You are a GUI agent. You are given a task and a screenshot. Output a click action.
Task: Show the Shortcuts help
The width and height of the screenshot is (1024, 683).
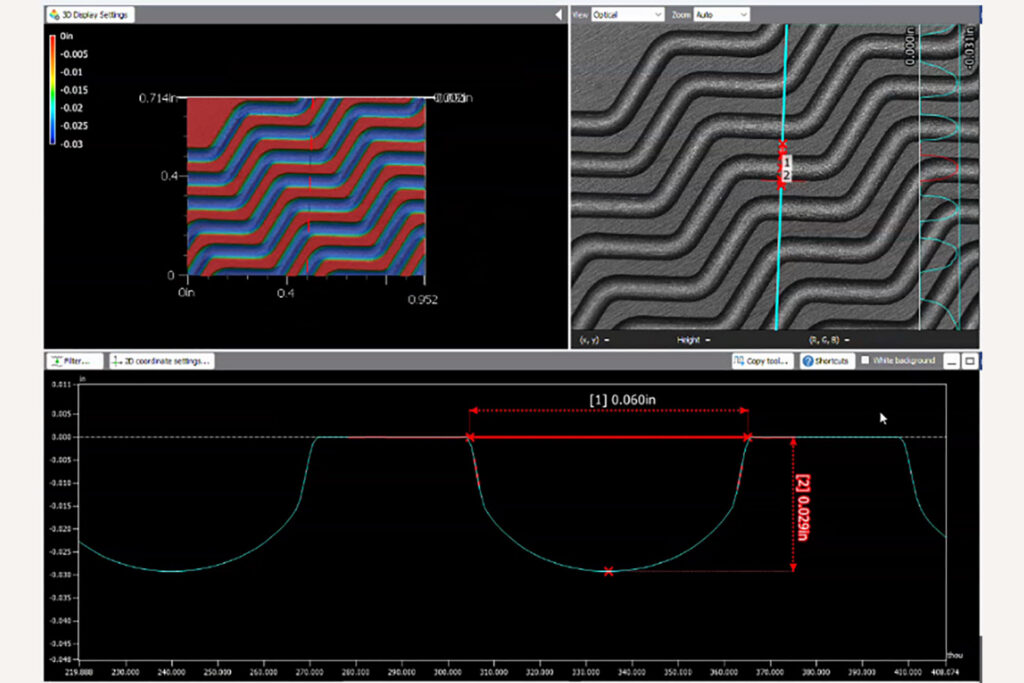tap(826, 360)
